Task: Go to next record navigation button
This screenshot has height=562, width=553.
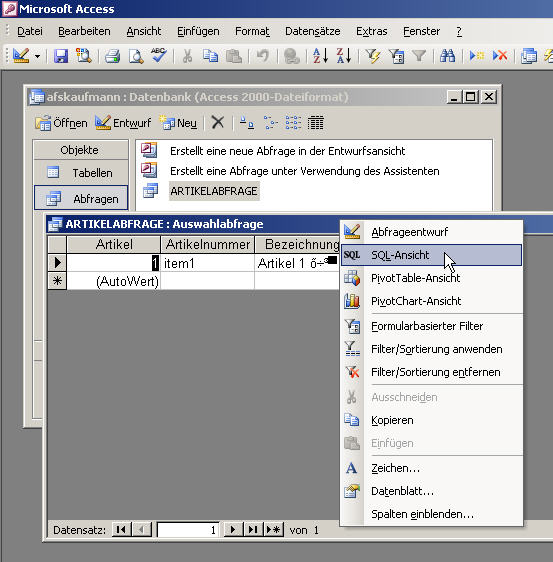Action: coord(233,529)
